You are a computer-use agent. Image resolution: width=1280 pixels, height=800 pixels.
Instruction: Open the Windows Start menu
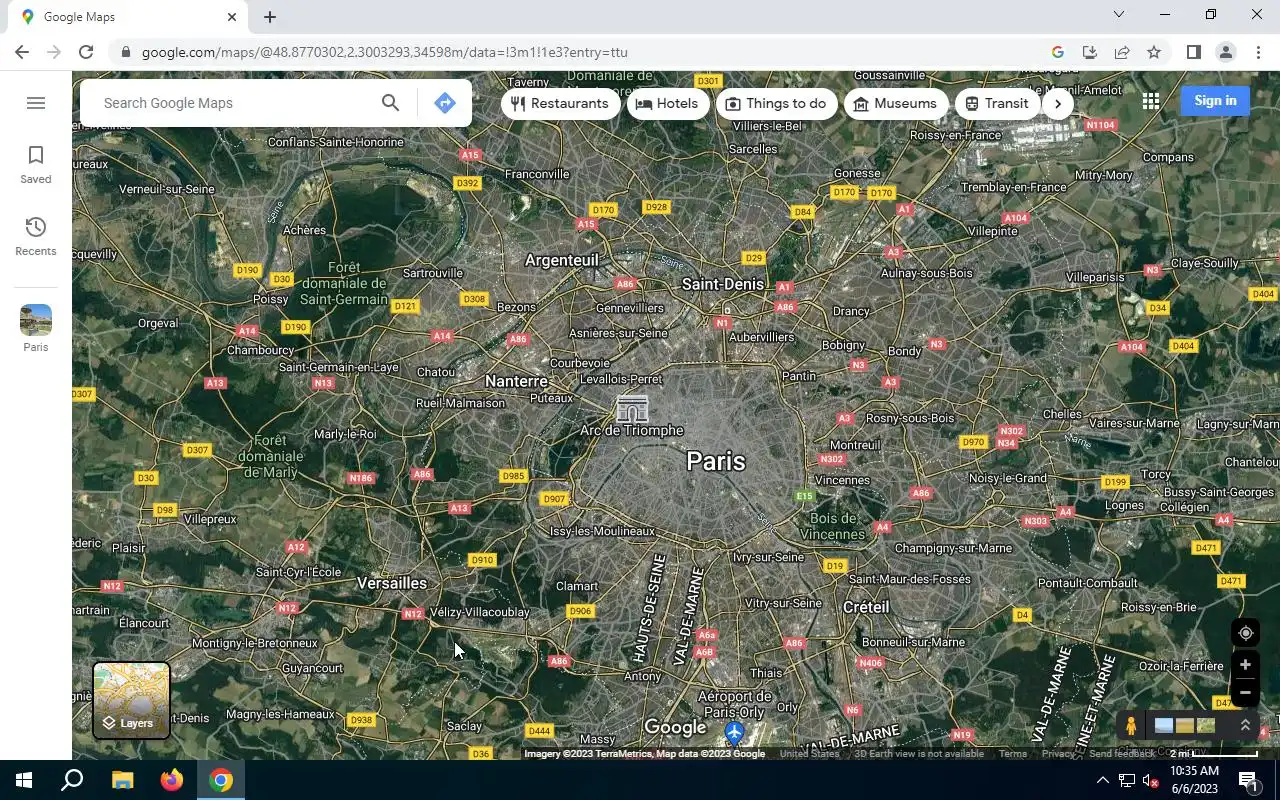(x=24, y=780)
